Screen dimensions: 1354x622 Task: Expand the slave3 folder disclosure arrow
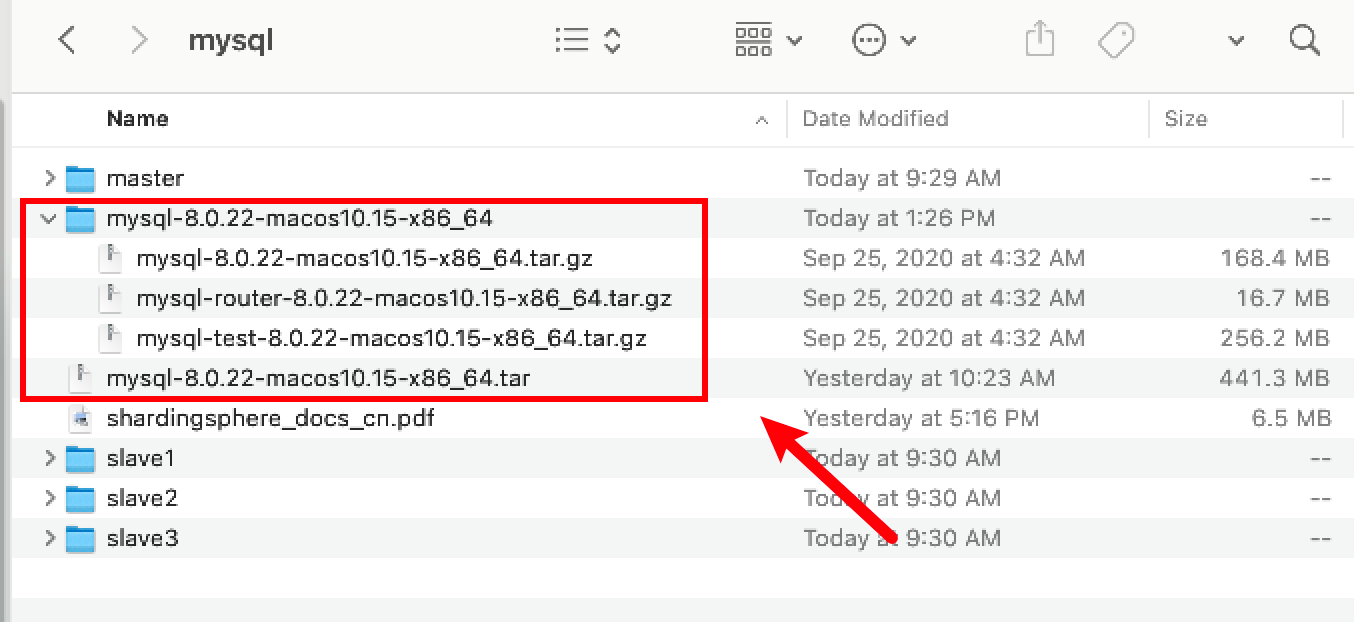point(49,538)
